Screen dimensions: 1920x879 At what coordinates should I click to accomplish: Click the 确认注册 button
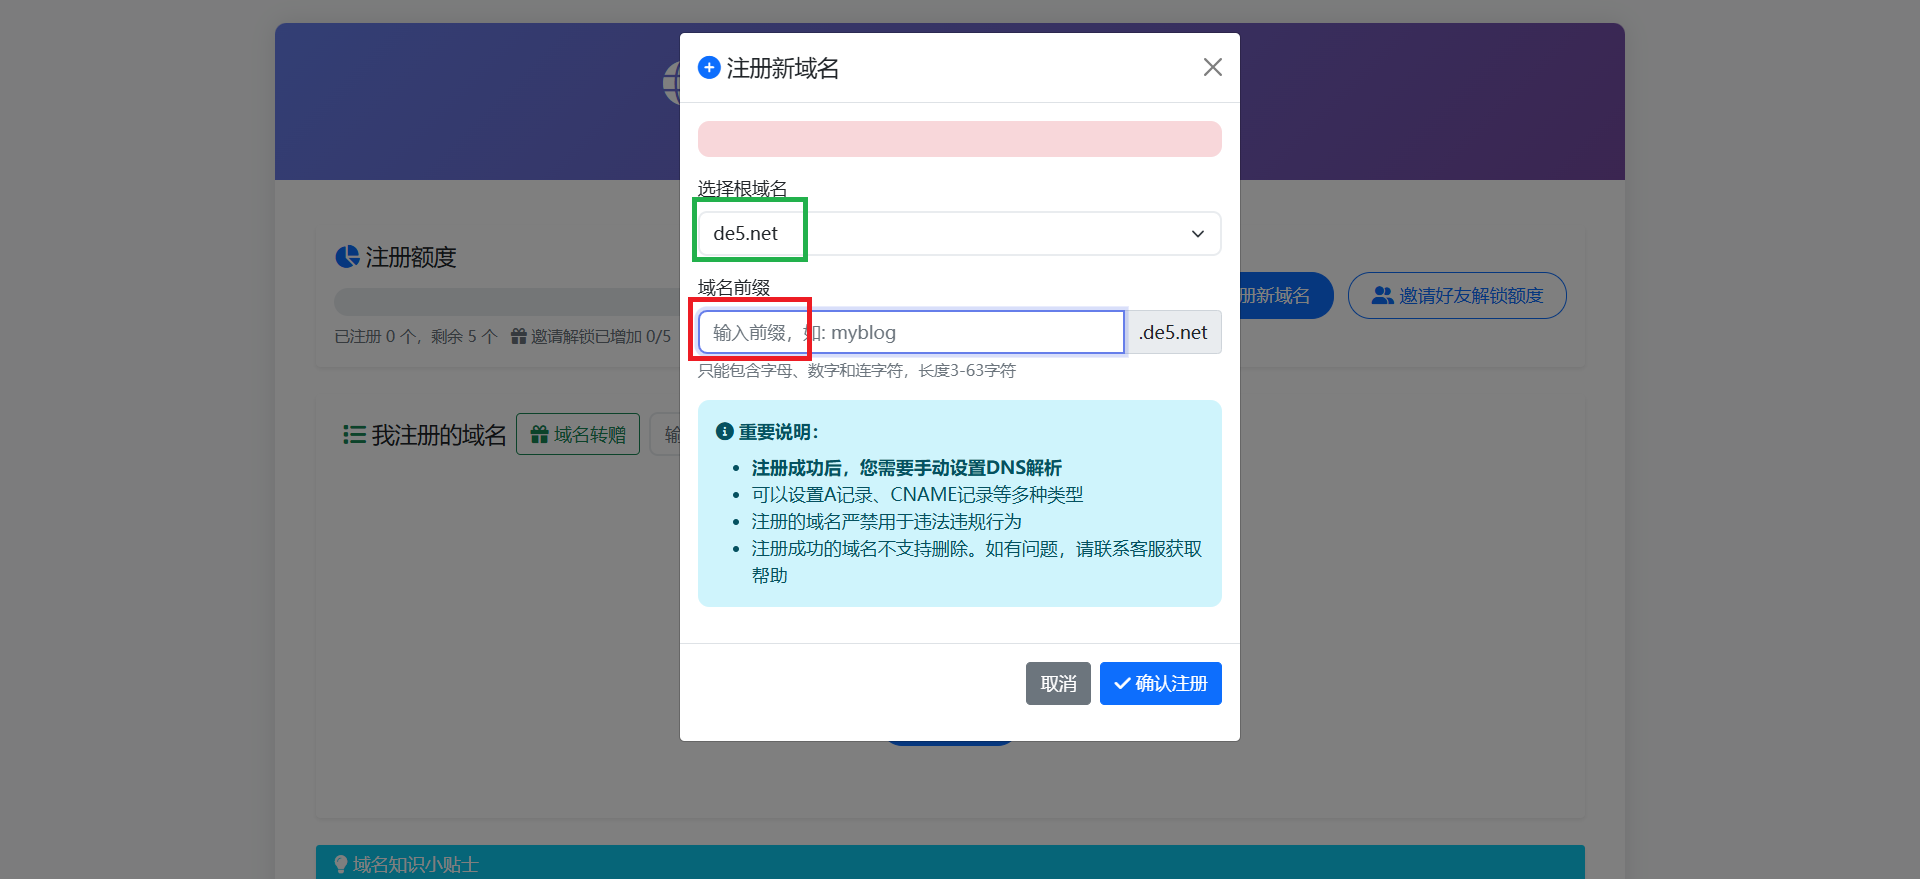pyautogui.click(x=1160, y=684)
